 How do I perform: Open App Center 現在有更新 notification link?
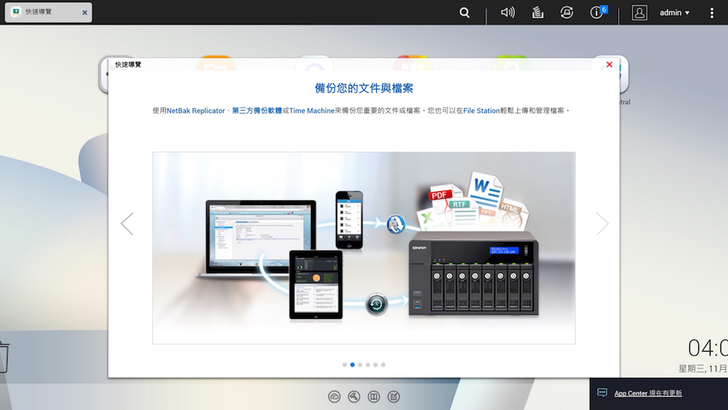[648, 393]
